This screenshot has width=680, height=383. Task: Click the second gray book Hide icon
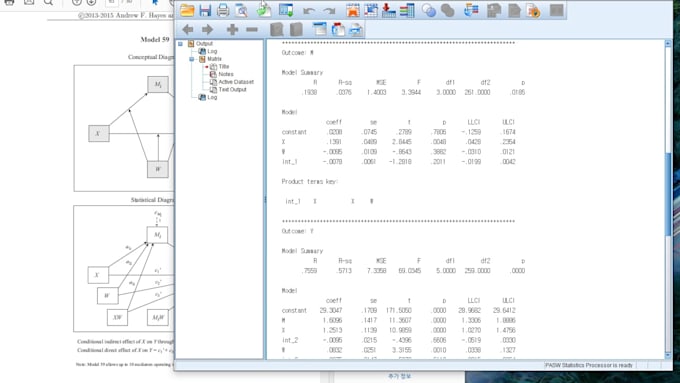click(296, 29)
